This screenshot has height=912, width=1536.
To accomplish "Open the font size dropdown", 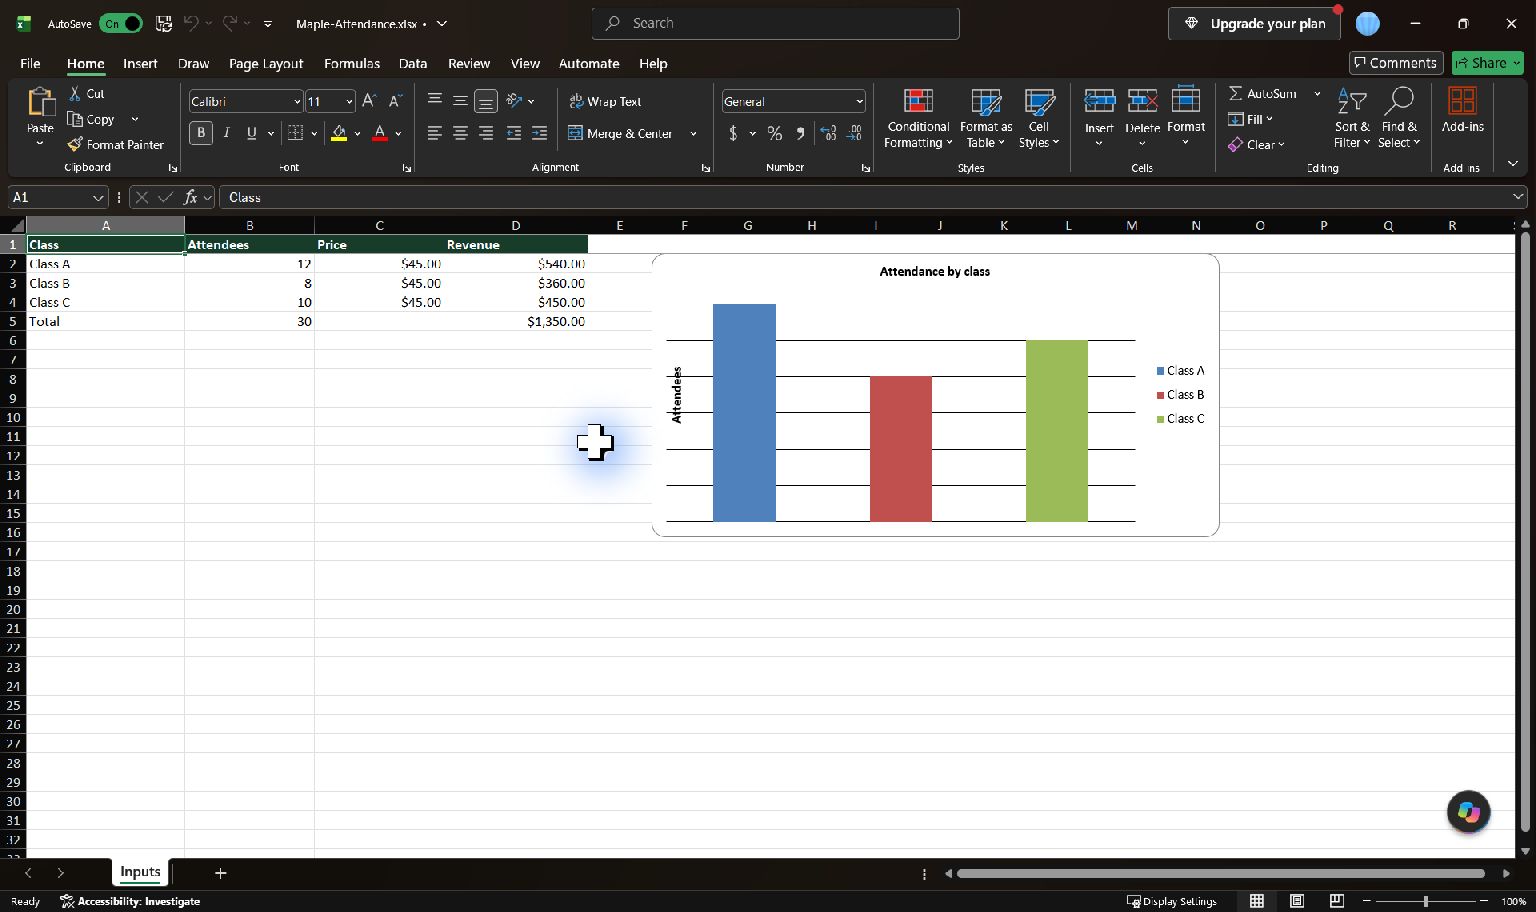I will 348,101.
